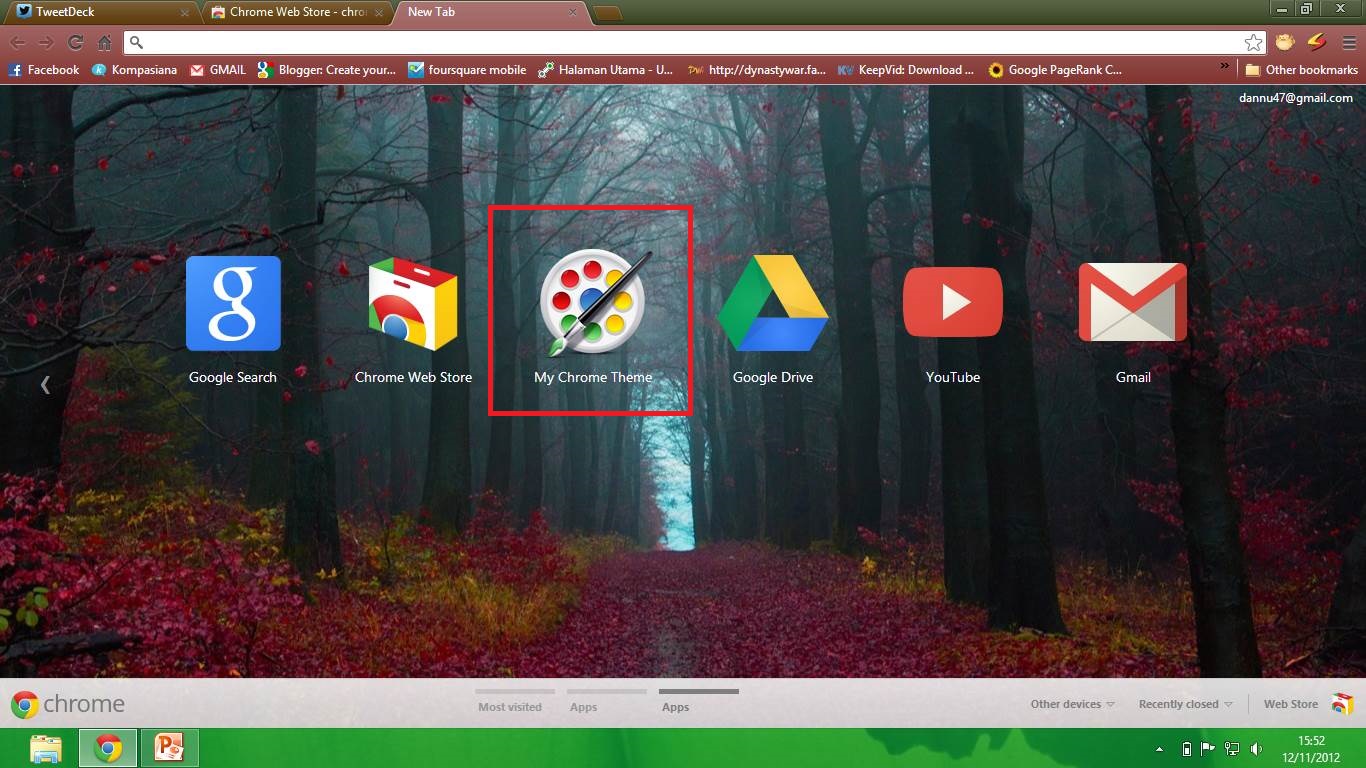This screenshot has width=1366, height=768.
Task: Open the dynastywar bookmark
Action: point(757,70)
